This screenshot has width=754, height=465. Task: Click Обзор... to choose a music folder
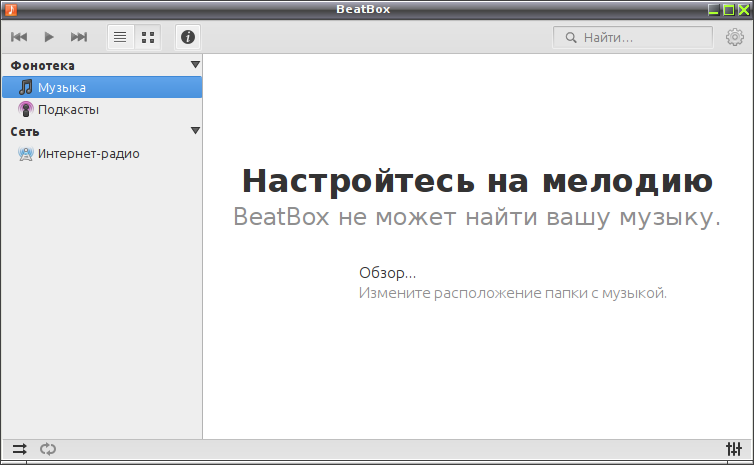pyautogui.click(x=388, y=273)
